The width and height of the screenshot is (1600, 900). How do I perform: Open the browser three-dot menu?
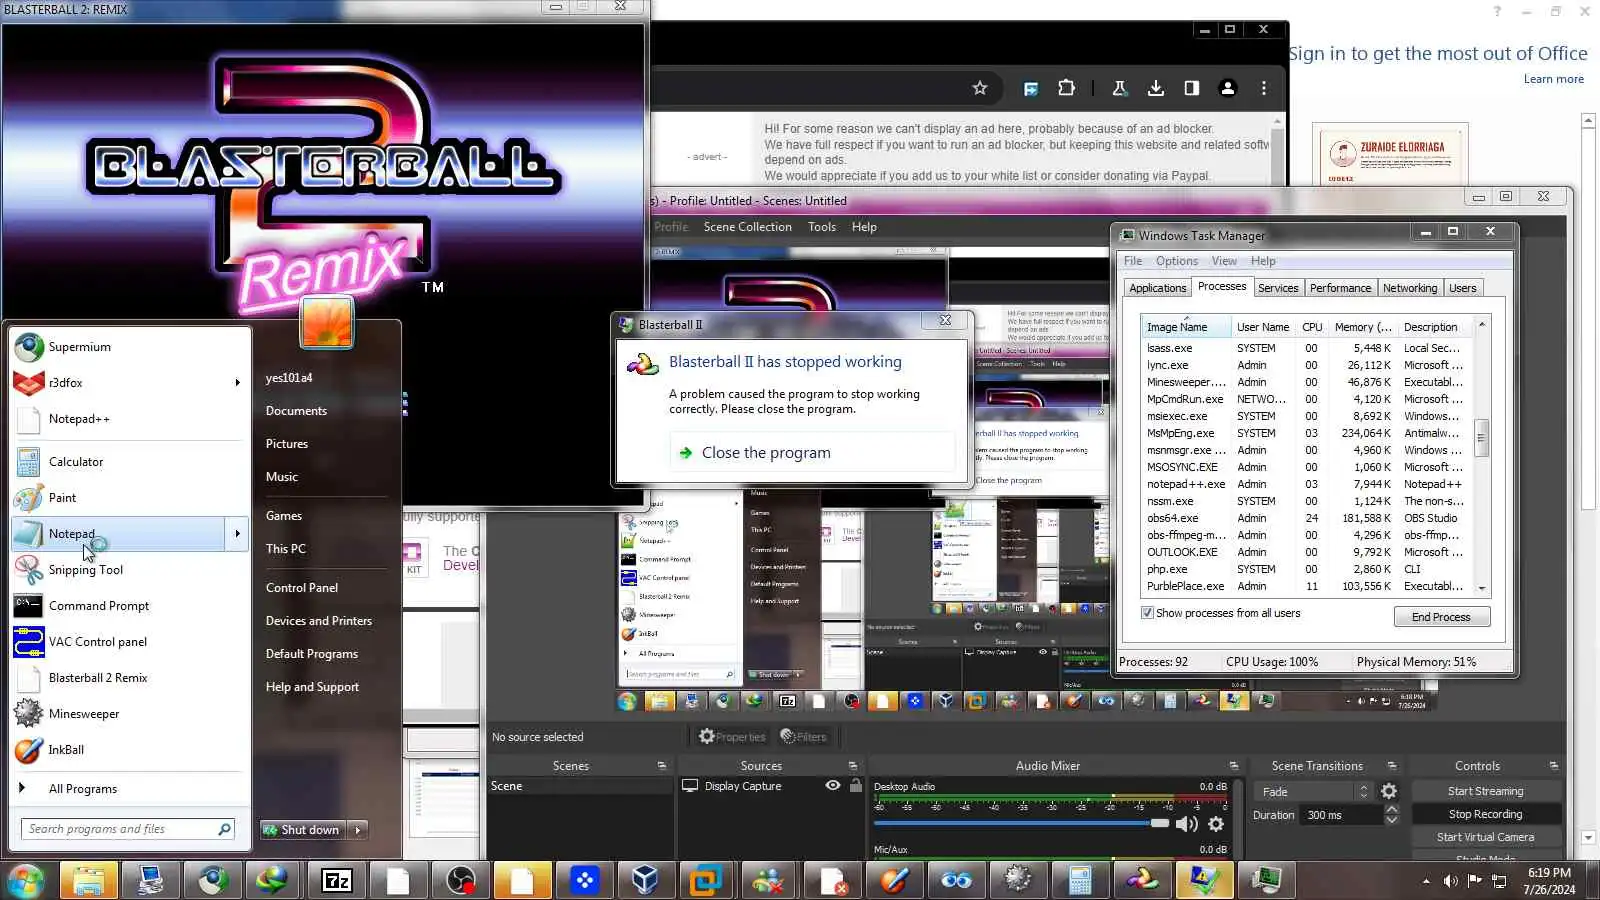pos(1264,88)
